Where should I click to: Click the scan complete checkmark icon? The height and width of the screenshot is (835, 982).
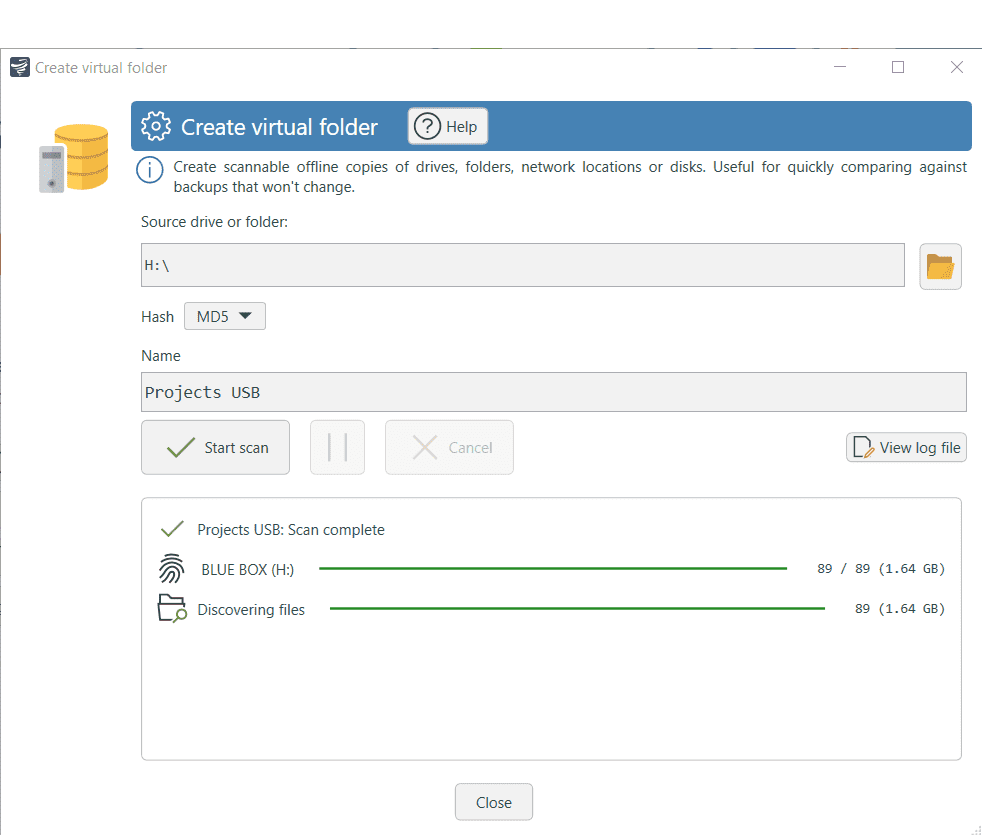pyautogui.click(x=172, y=529)
